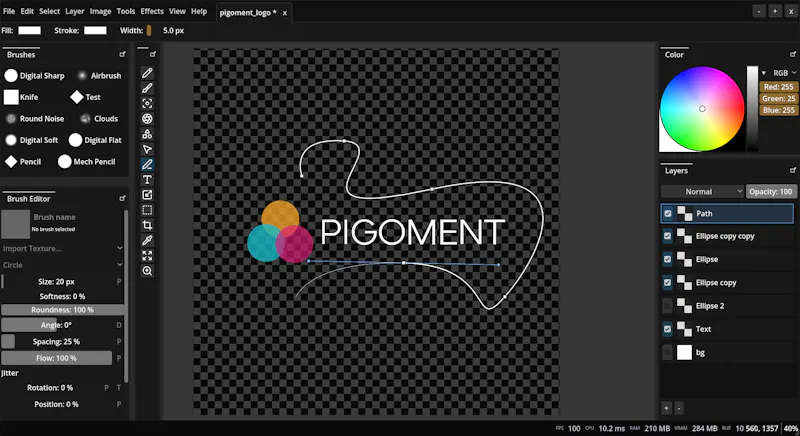Screen dimensions: 800x436
Task: Select the Zoom magnifier tool
Action: tap(147, 271)
